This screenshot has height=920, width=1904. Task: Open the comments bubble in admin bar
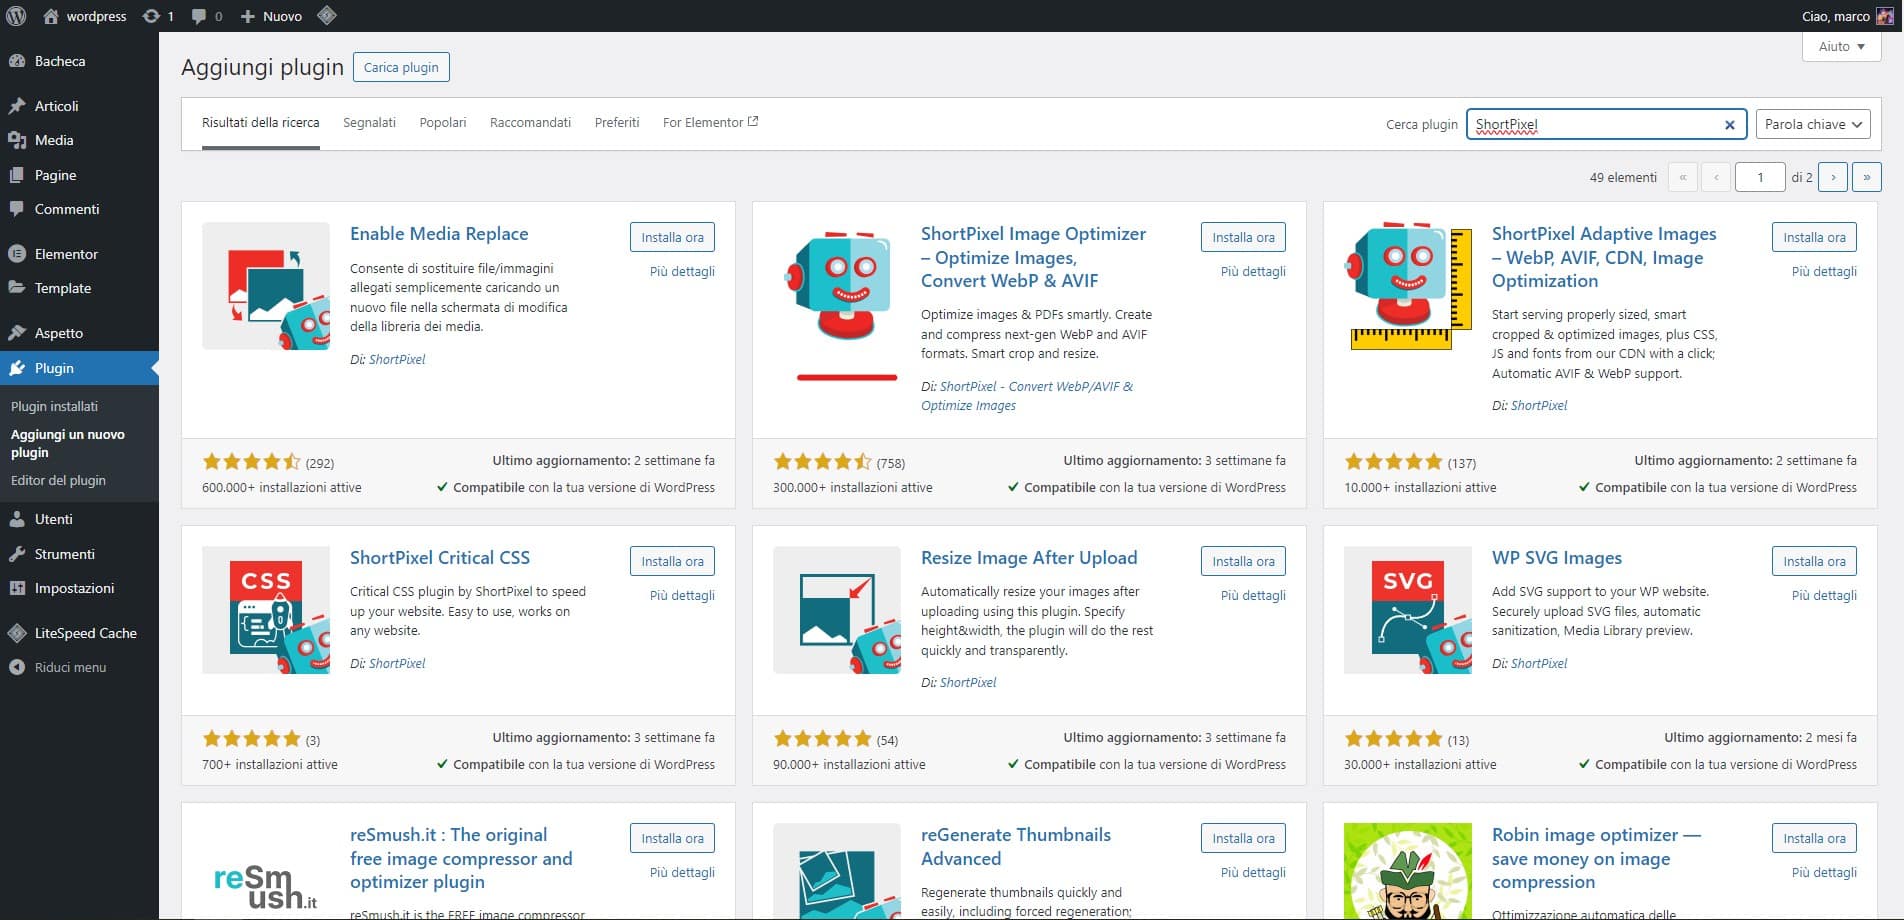[x=206, y=16]
